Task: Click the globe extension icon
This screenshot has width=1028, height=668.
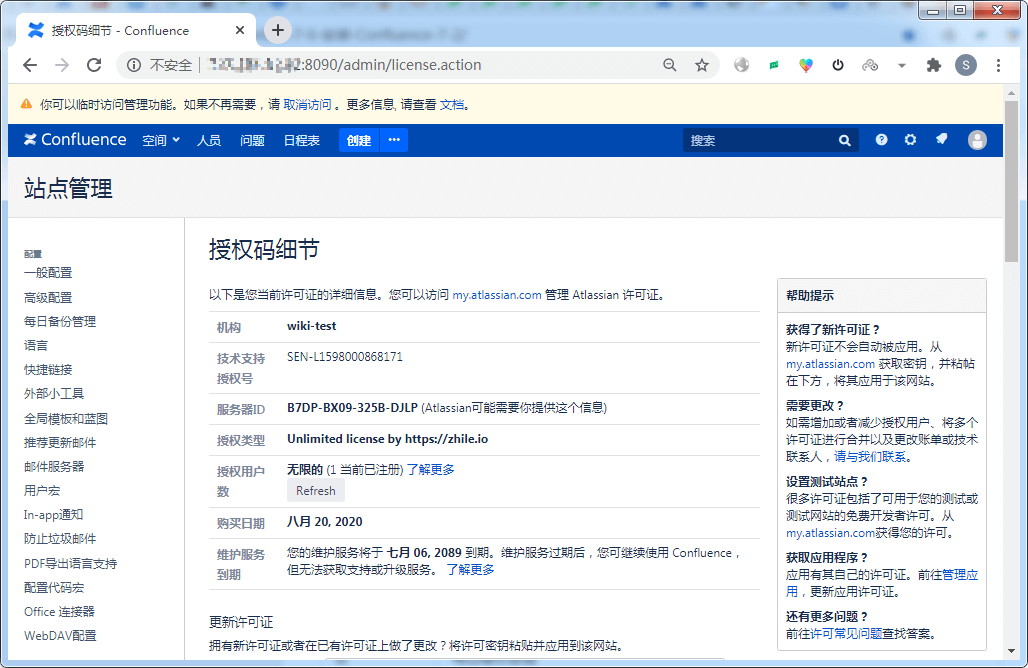Action: (741, 65)
